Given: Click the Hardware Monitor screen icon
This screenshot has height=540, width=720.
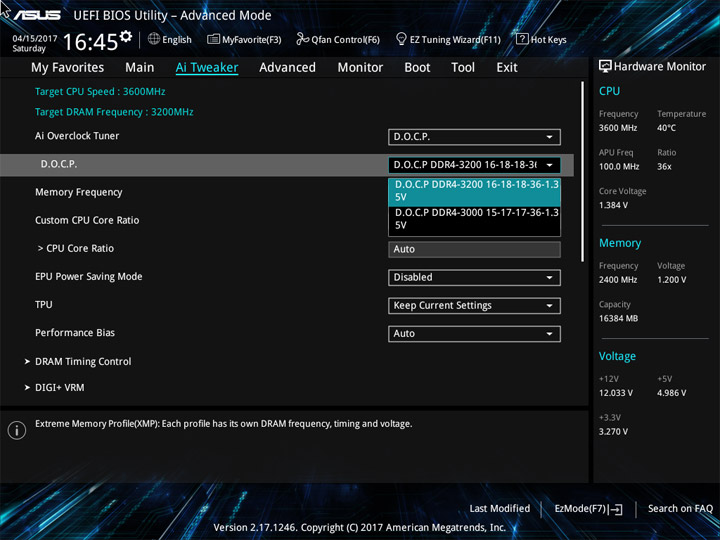Looking at the screenshot, I should pyautogui.click(x=605, y=66).
